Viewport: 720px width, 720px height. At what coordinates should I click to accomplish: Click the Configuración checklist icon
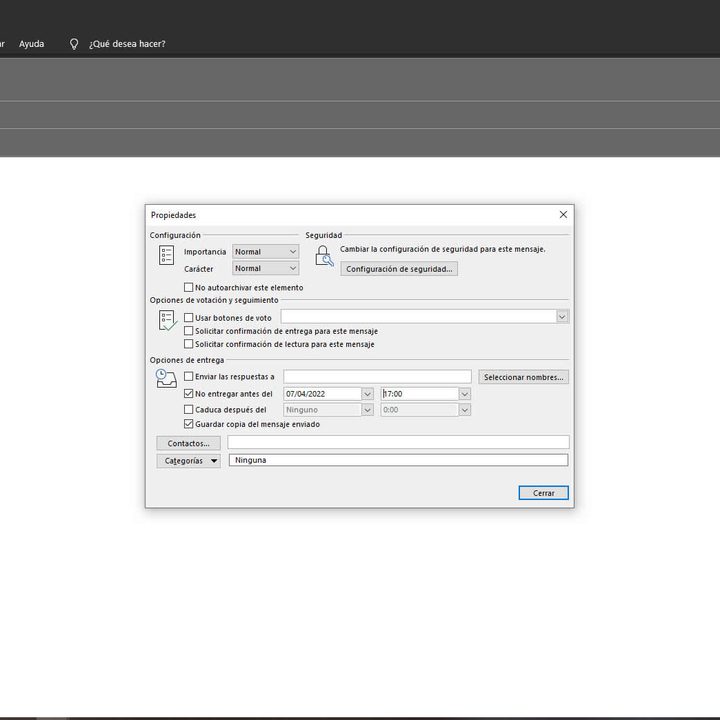[x=167, y=256]
